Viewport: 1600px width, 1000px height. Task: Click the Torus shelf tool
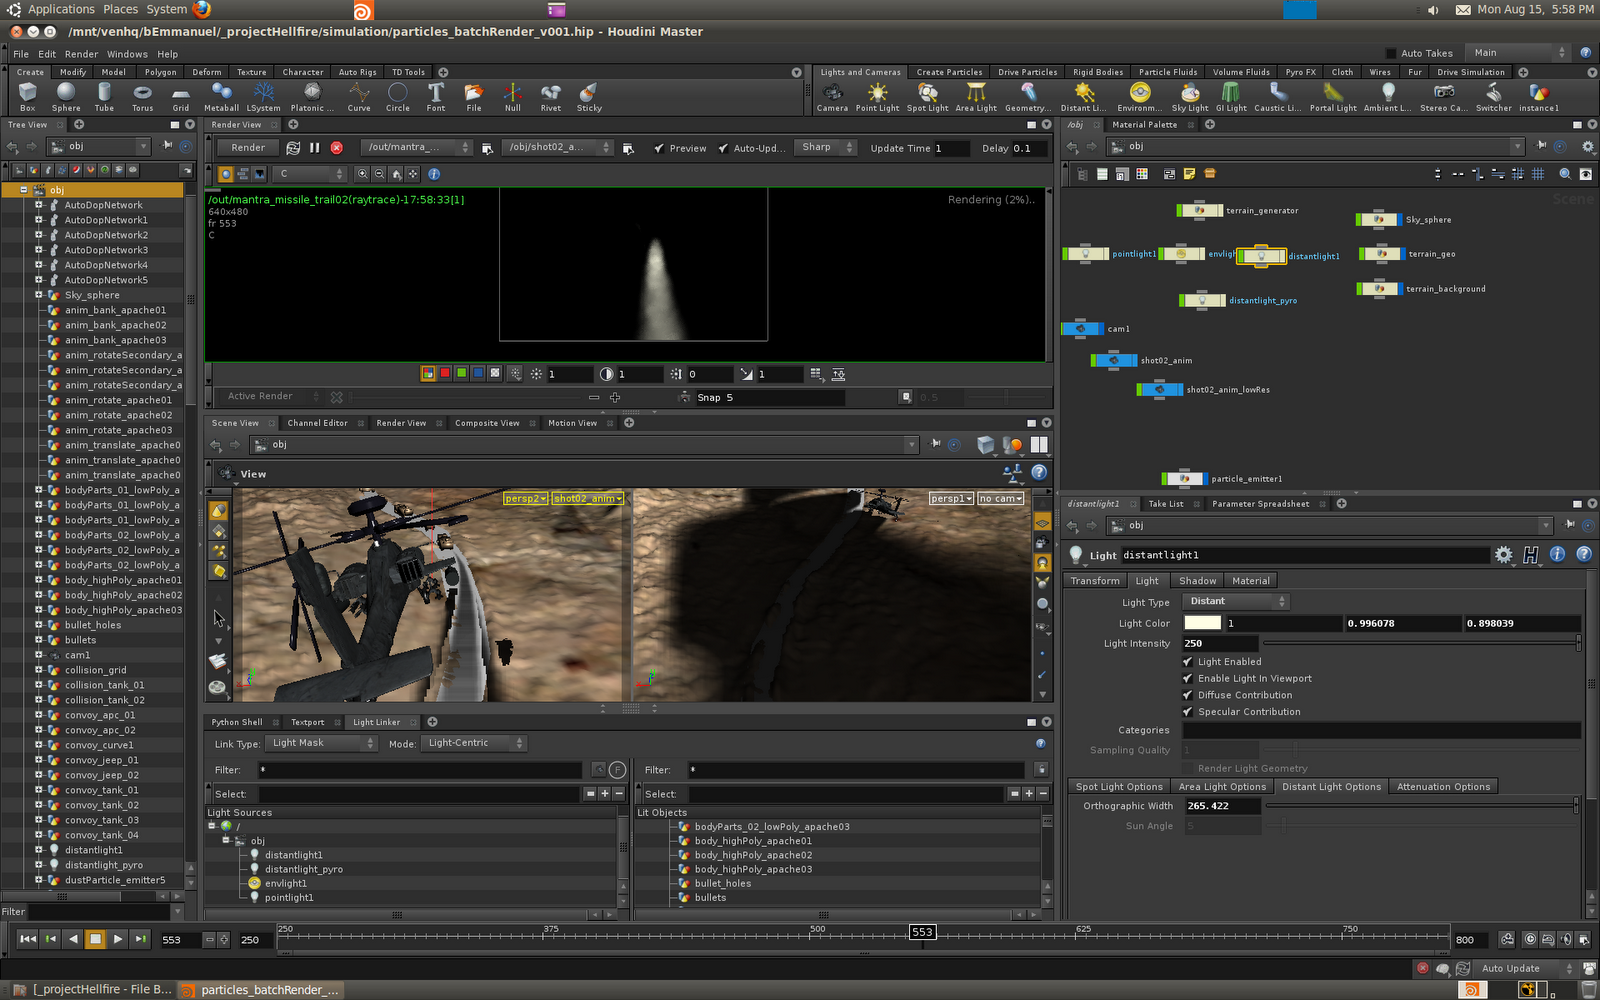(142, 95)
